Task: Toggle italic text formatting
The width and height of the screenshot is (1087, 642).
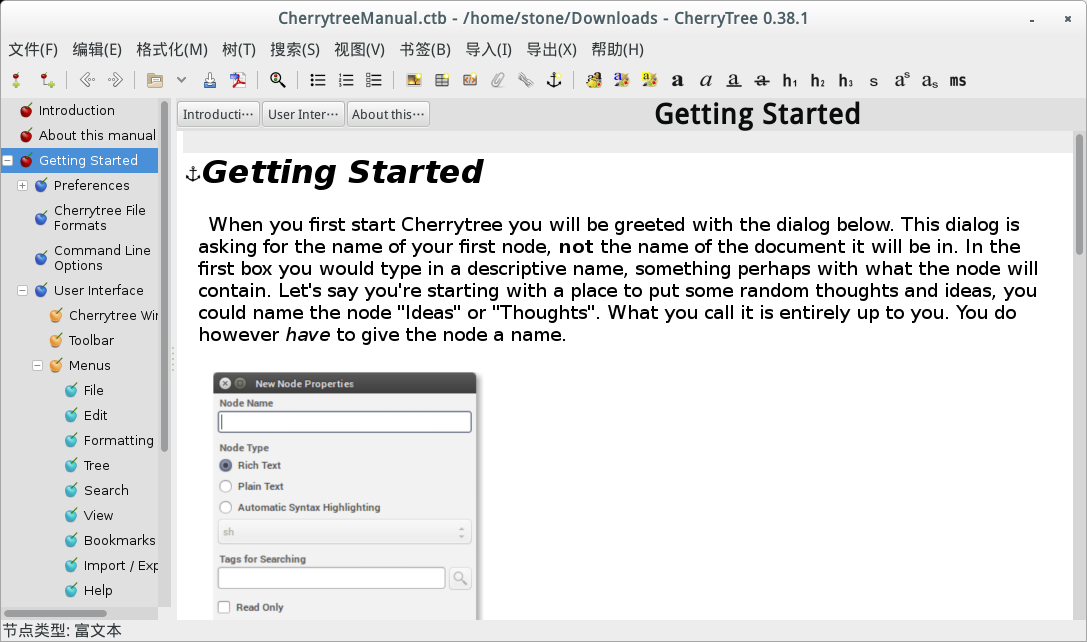Action: pyautogui.click(x=706, y=80)
